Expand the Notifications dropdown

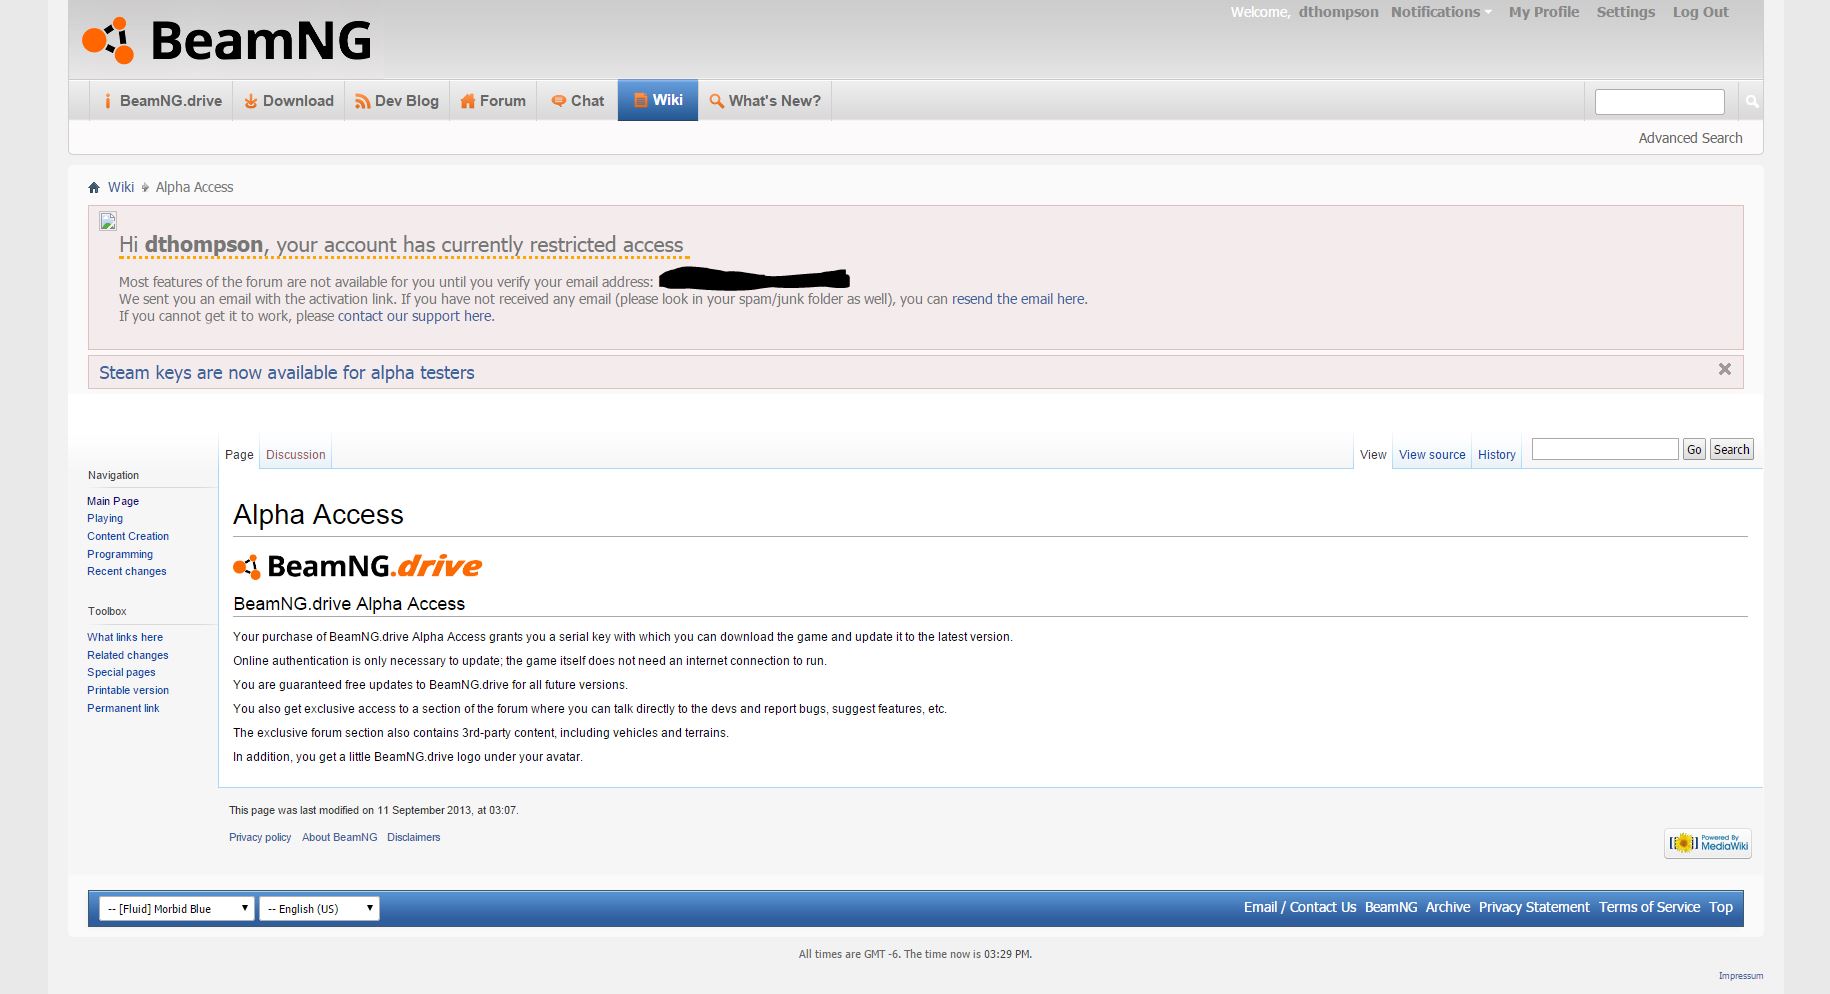click(1441, 12)
